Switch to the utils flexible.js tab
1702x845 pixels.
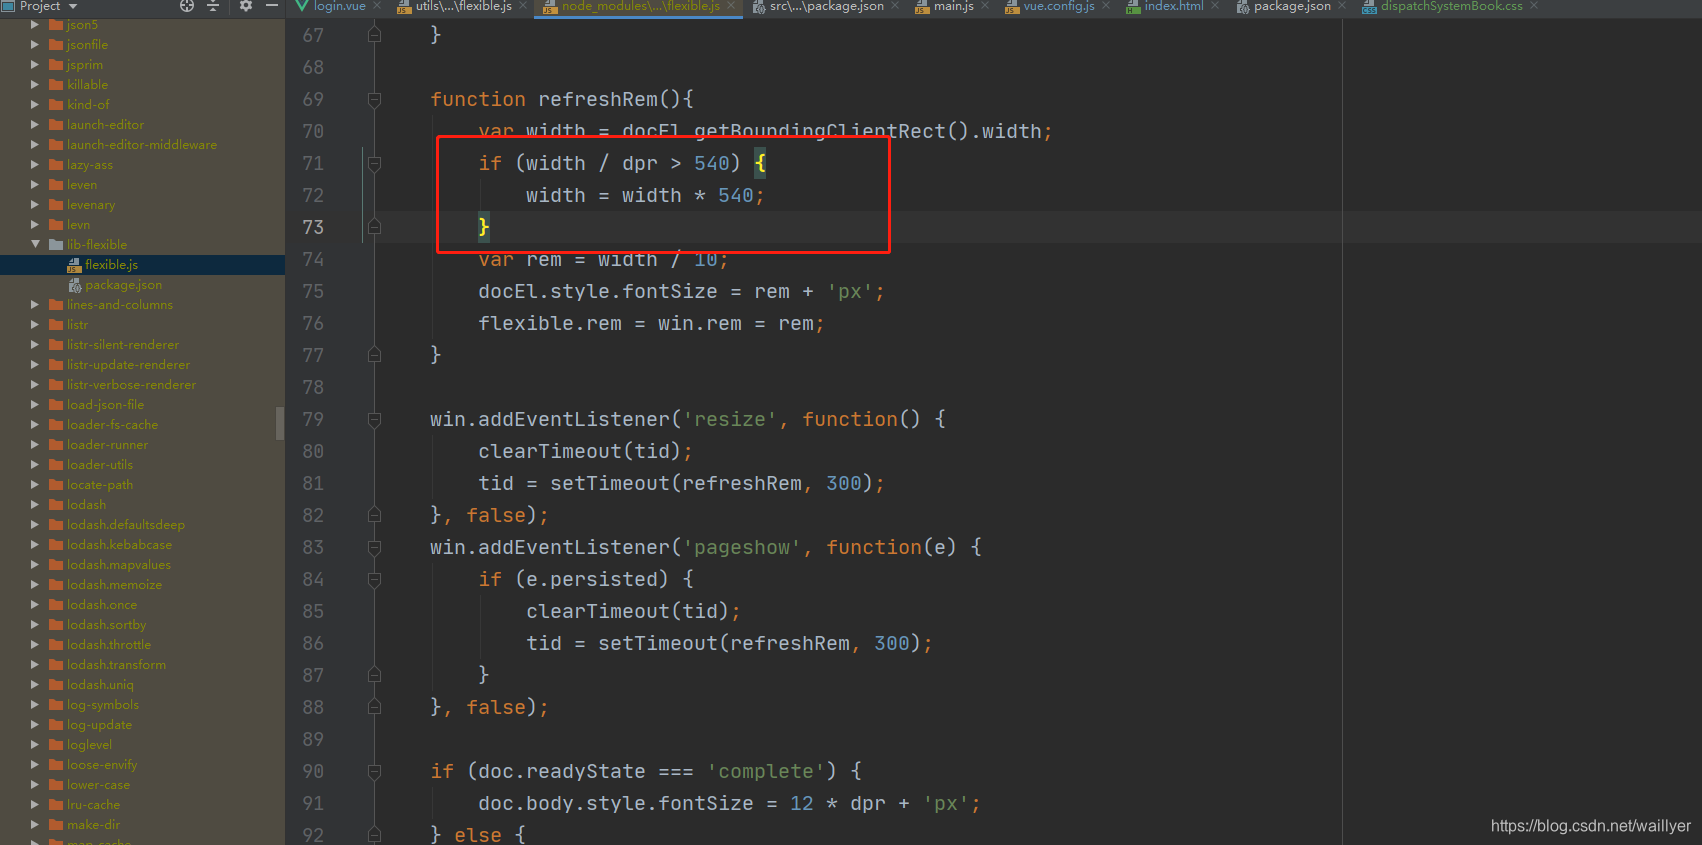coord(464,6)
